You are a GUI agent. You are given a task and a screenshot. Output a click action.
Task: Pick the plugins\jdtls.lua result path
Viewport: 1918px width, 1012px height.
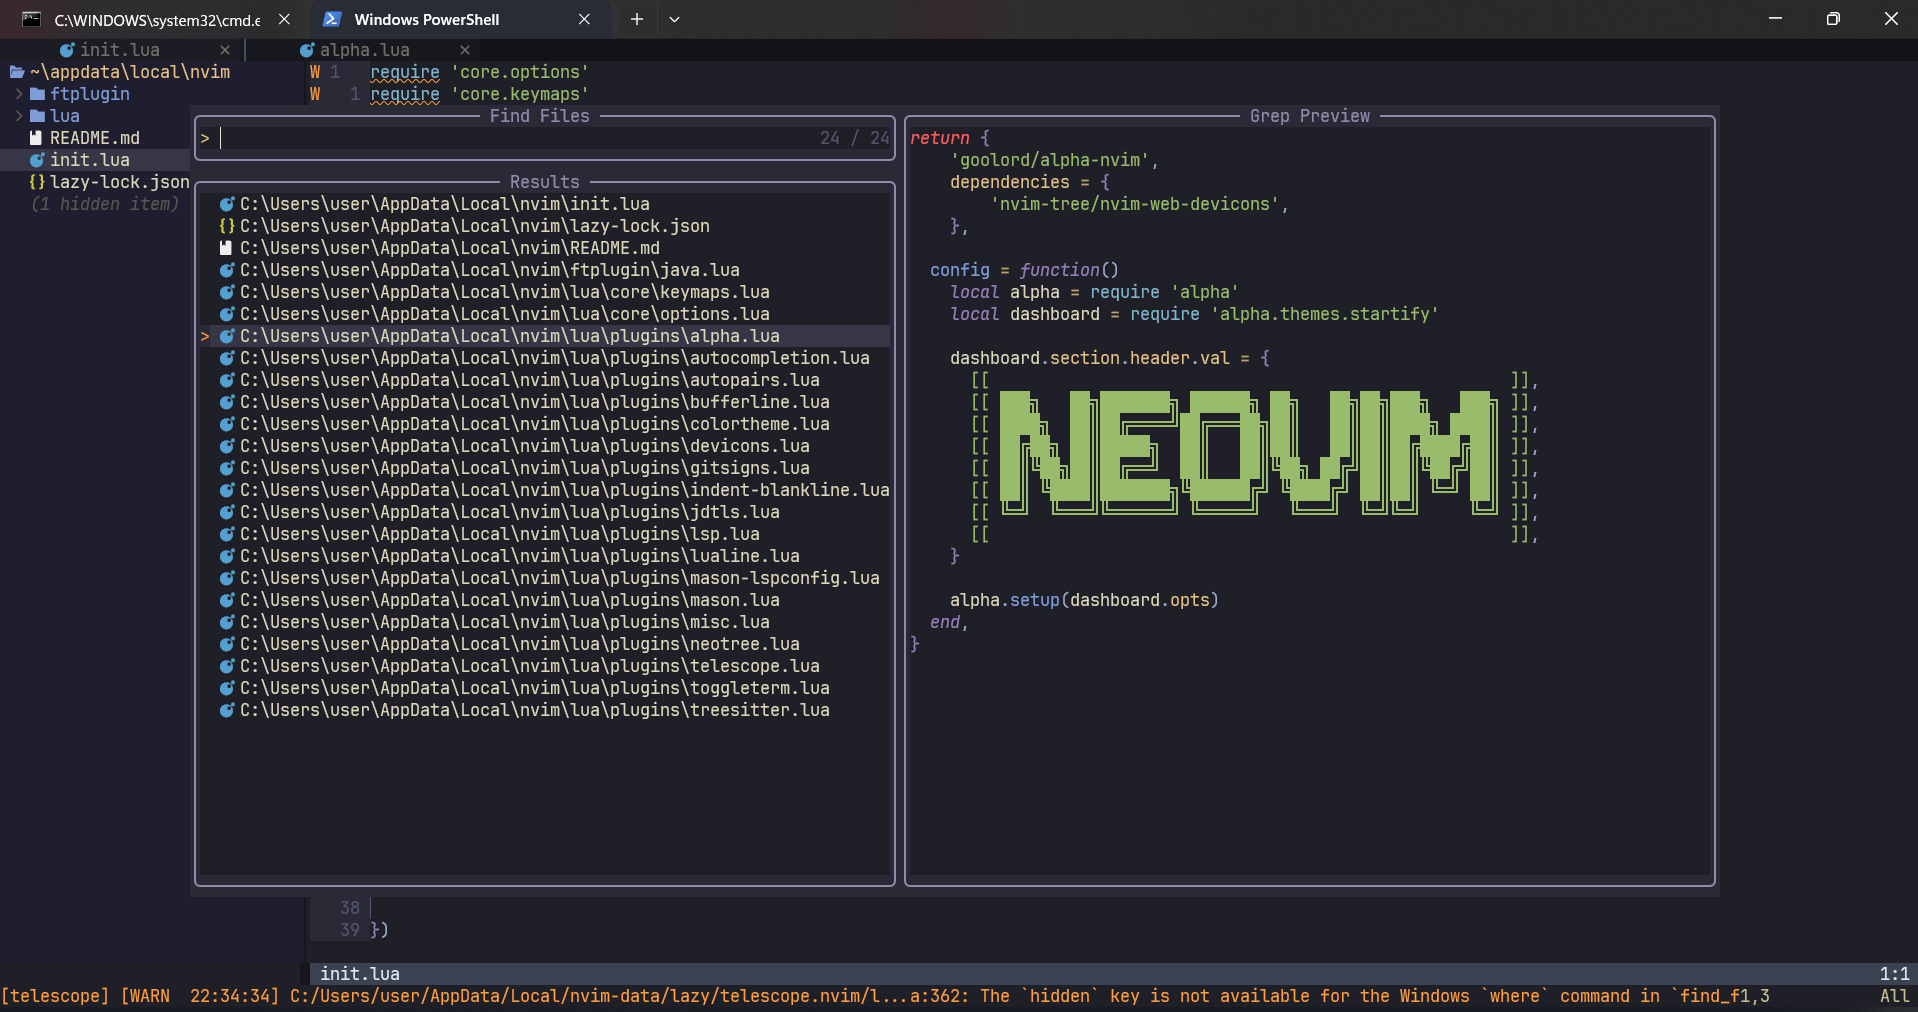click(510, 512)
